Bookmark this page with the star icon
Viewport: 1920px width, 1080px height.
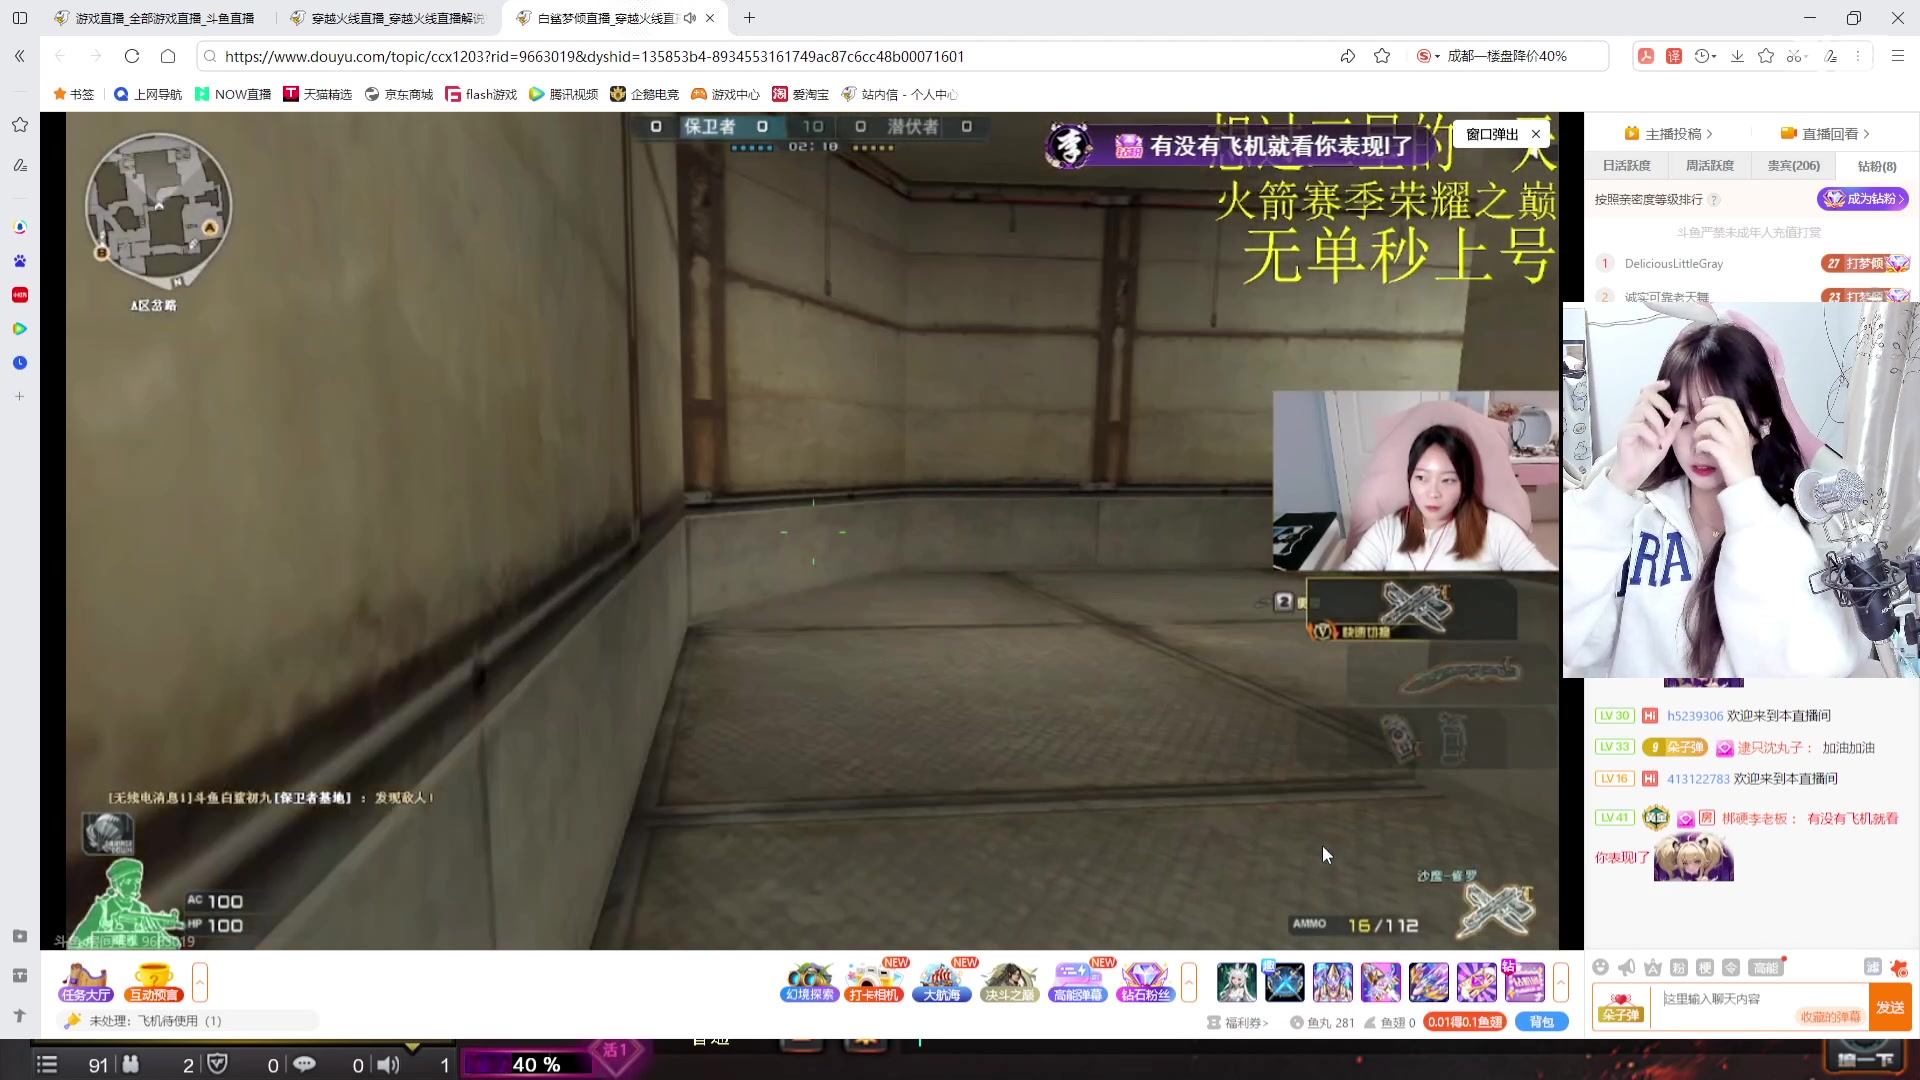1382,56
